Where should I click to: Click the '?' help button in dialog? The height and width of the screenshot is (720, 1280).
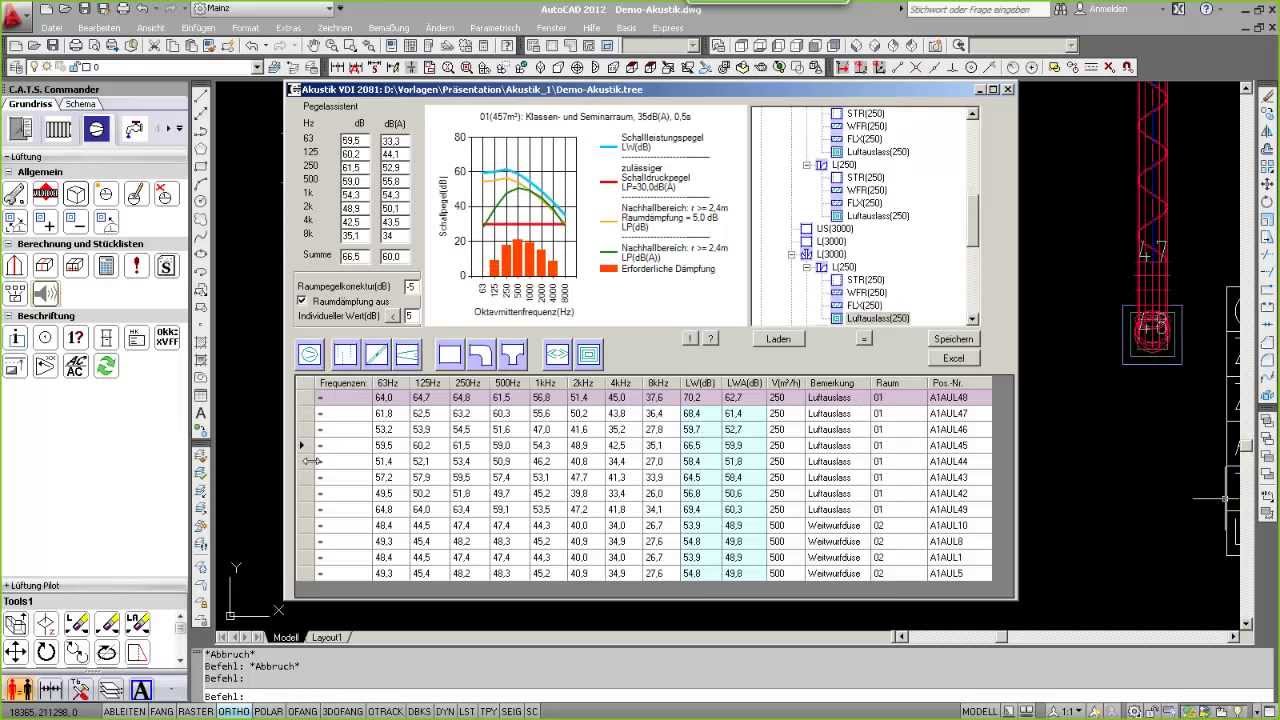pyautogui.click(x=711, y=339)
